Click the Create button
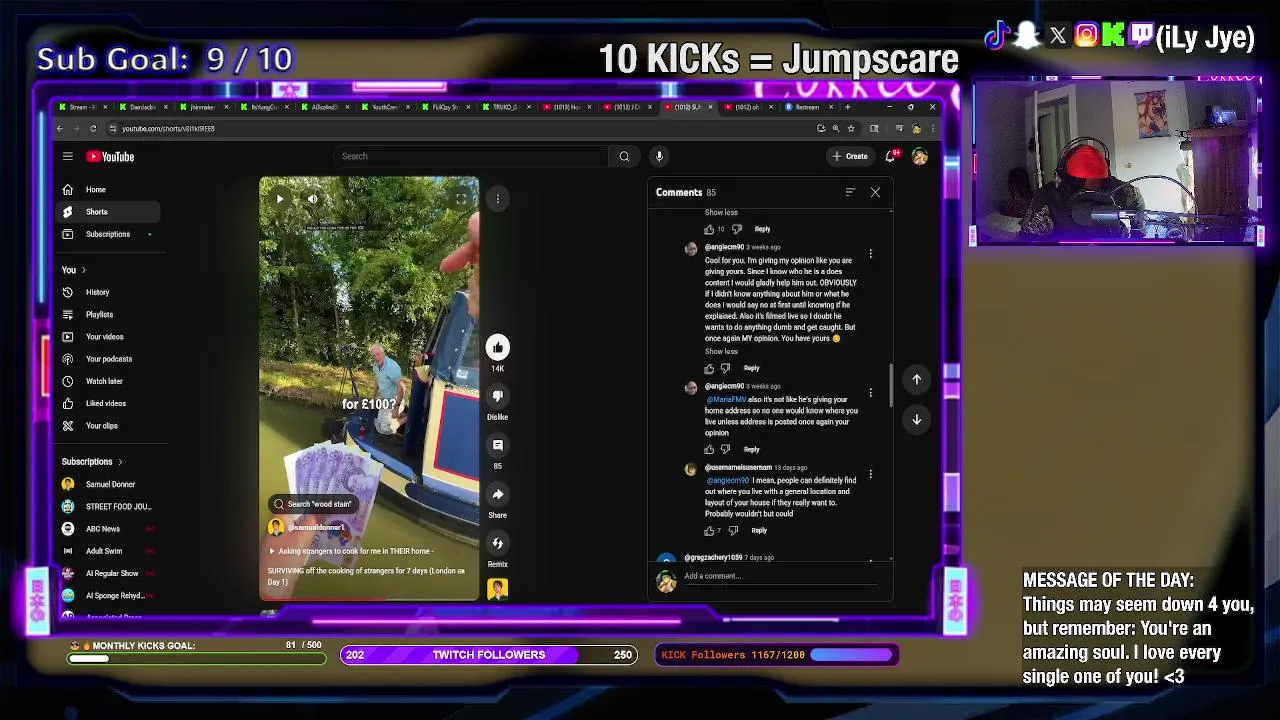Image resolution: width=1280 pixels, height=720 pixels. 850,156
